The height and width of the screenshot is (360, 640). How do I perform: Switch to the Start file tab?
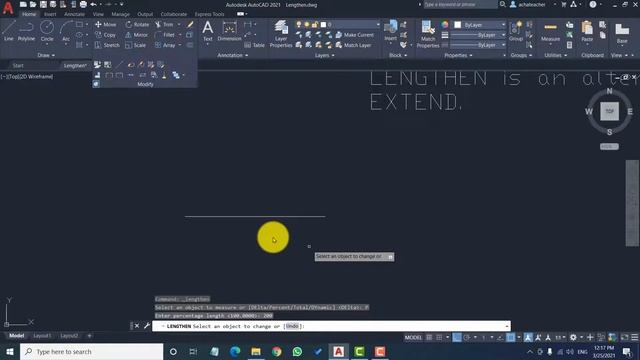[x=18, y=65]
